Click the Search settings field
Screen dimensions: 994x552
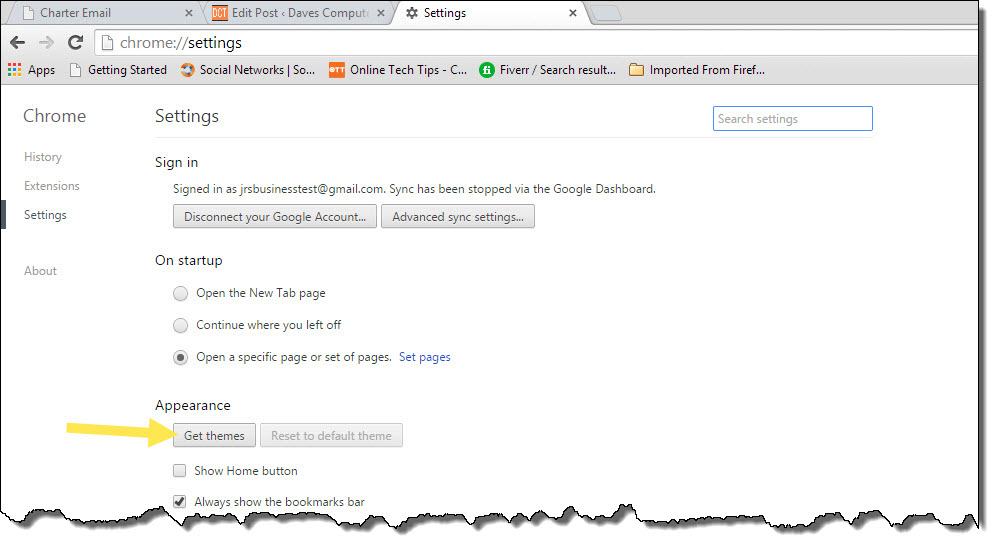click(x=793, y=119)
